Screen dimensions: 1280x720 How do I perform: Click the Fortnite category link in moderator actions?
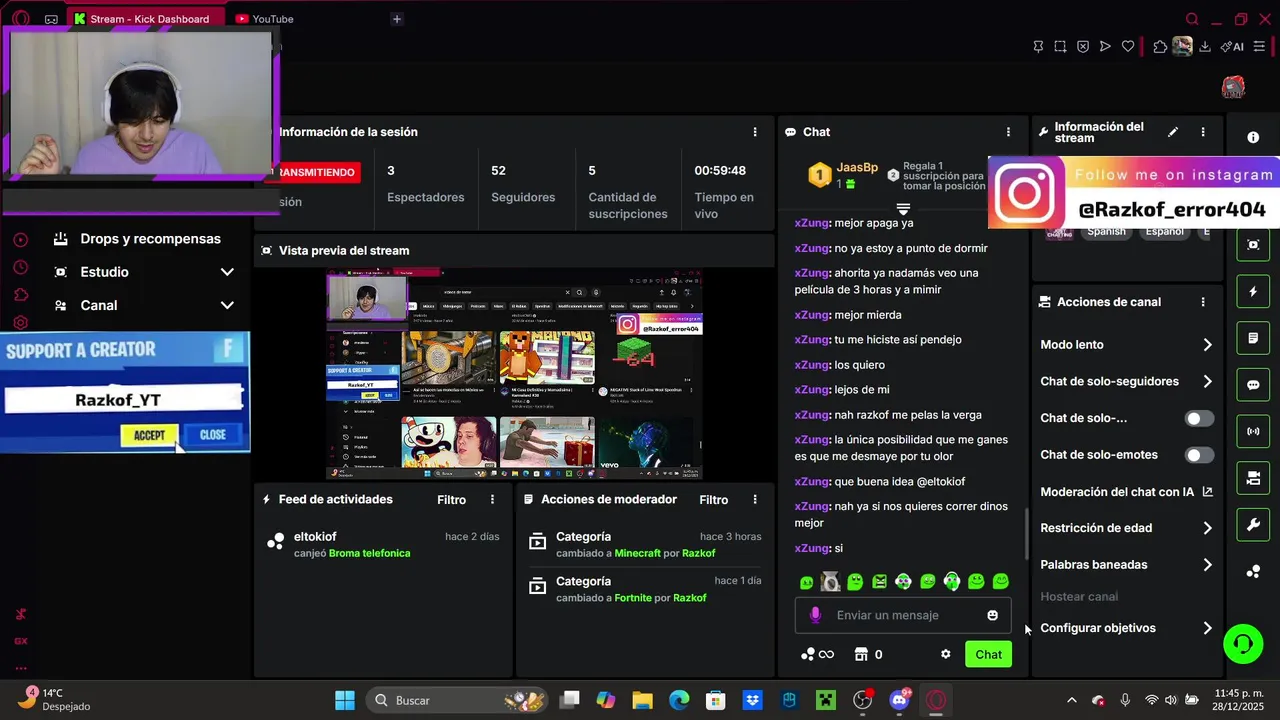coord(633,598)
